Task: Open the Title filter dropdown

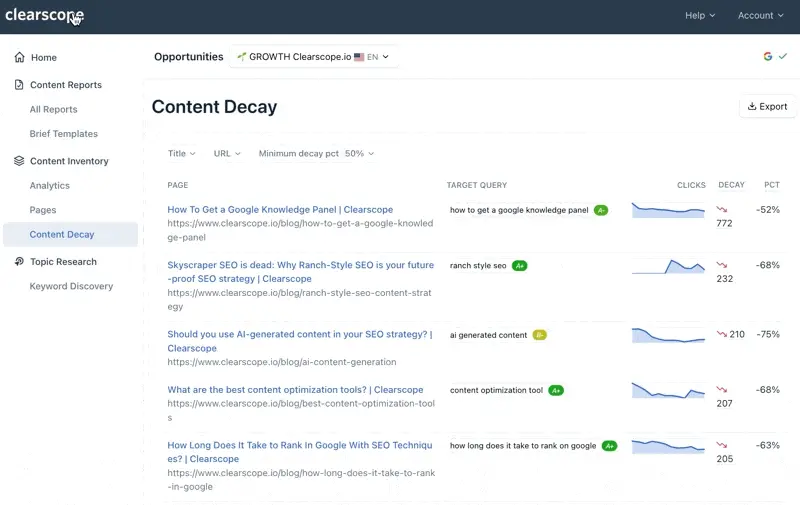Action: [x=182, y=154]
